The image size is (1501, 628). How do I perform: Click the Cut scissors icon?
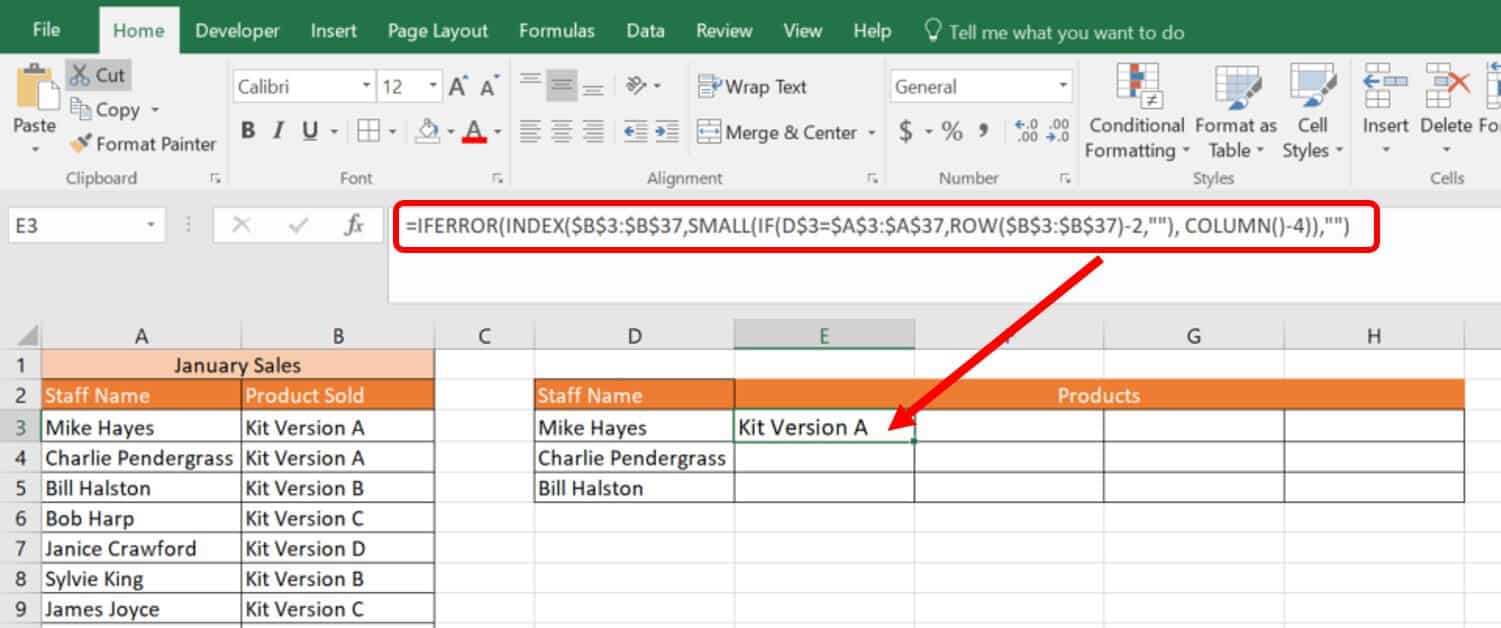click(x=80, y=75)
